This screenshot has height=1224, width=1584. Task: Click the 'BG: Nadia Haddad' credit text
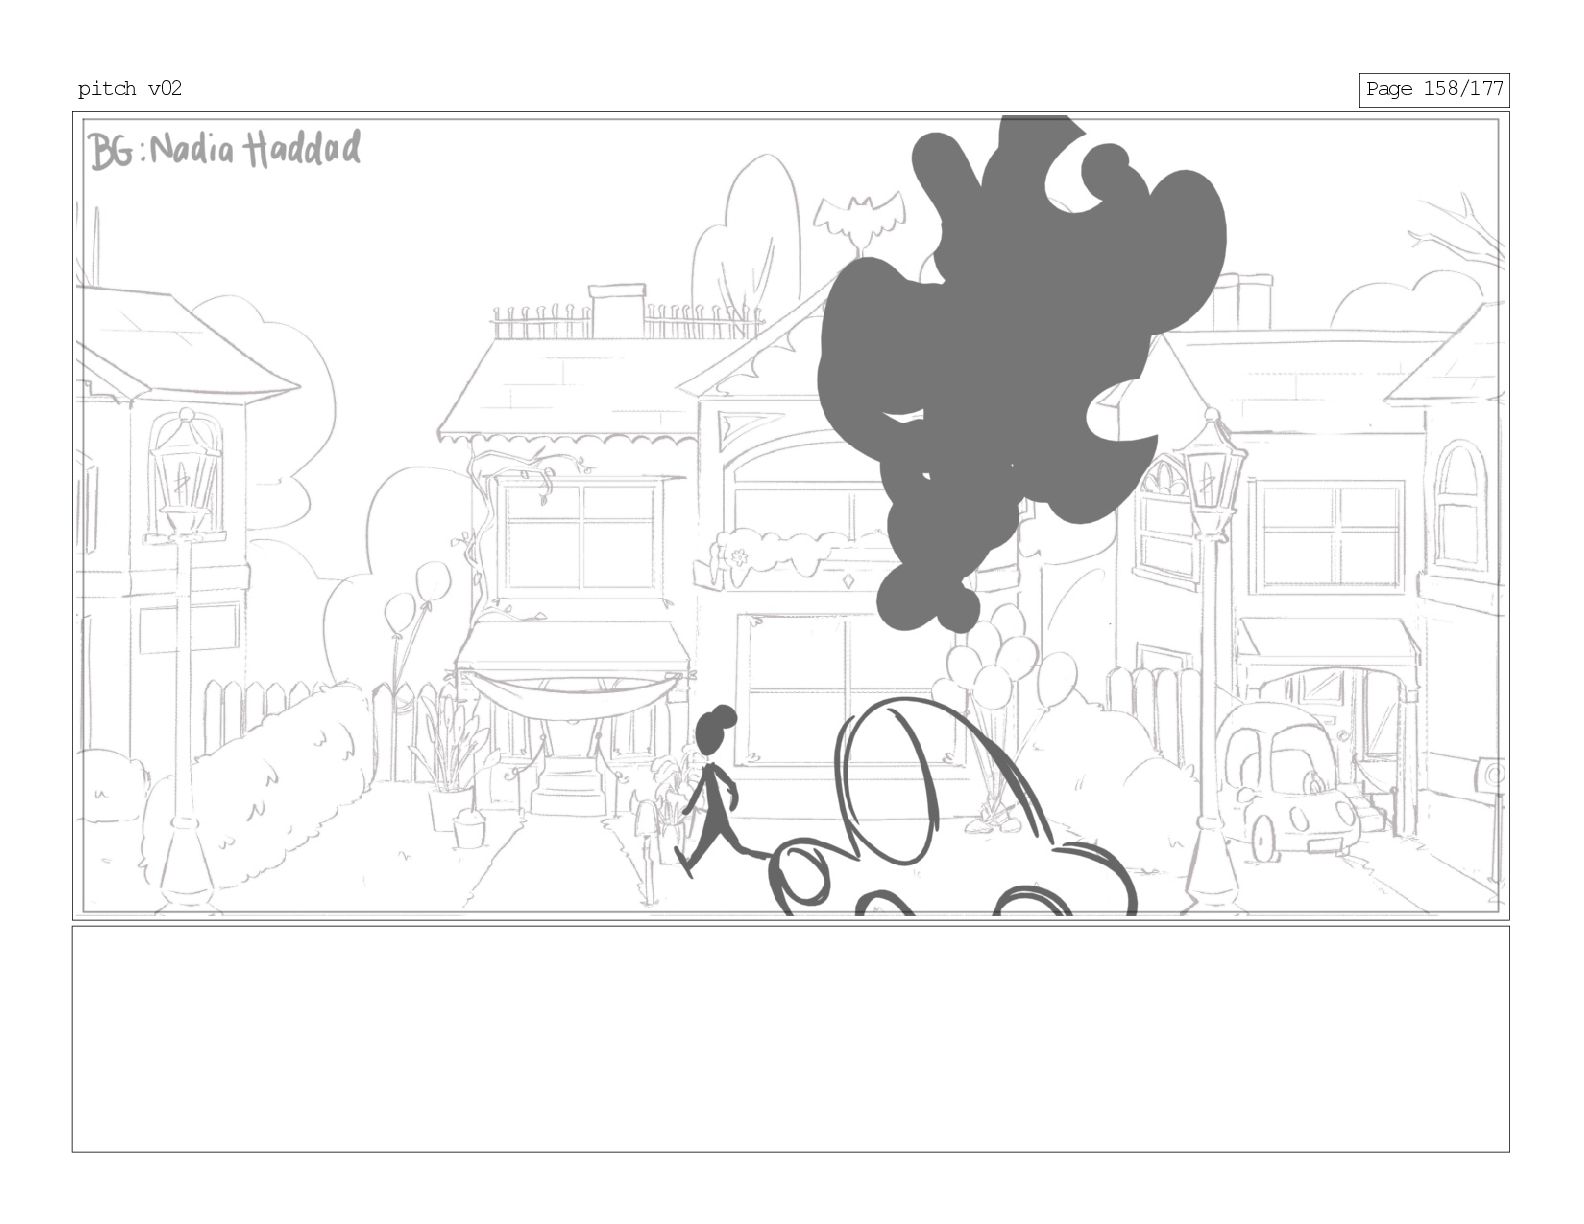tap(225, 150)
